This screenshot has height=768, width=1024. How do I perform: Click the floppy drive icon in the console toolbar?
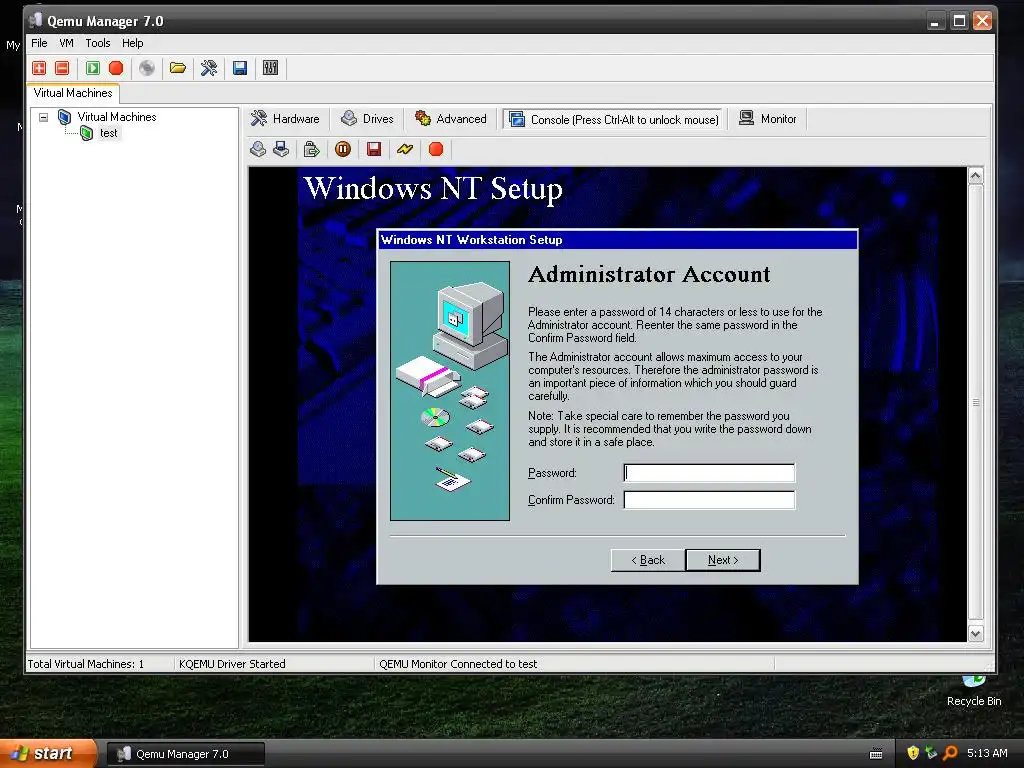tap(281, 150)
